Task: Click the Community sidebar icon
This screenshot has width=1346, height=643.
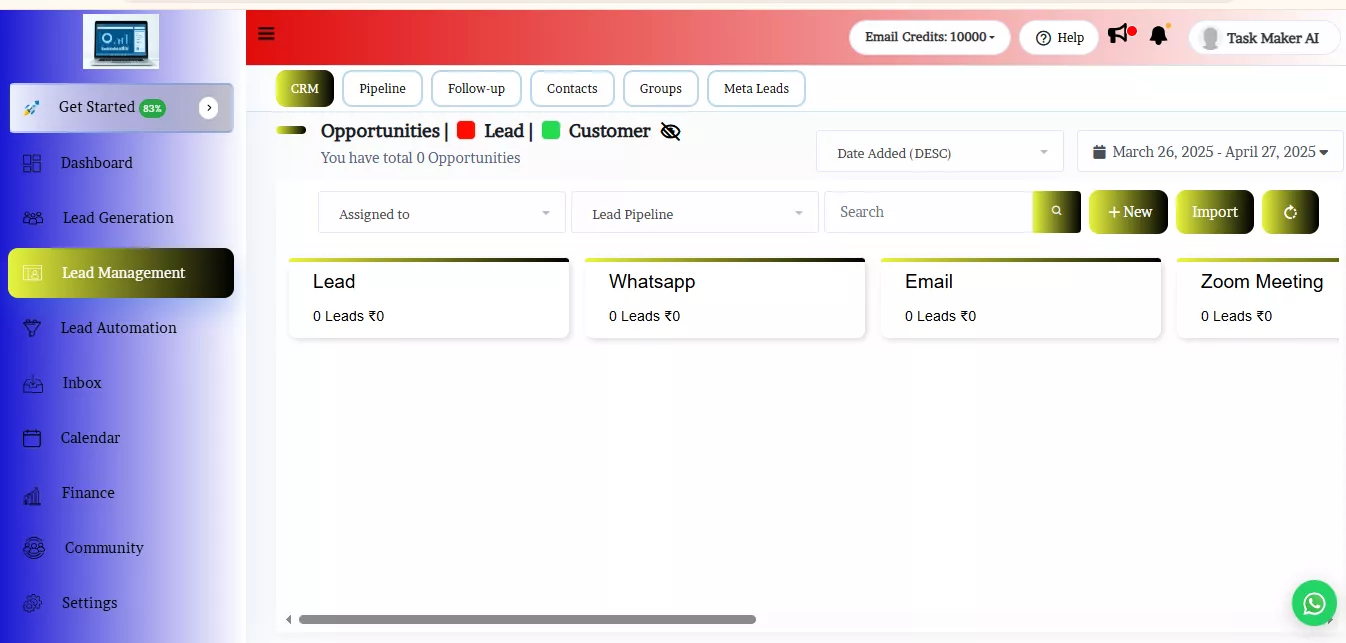Action: [x=34, y=548]
